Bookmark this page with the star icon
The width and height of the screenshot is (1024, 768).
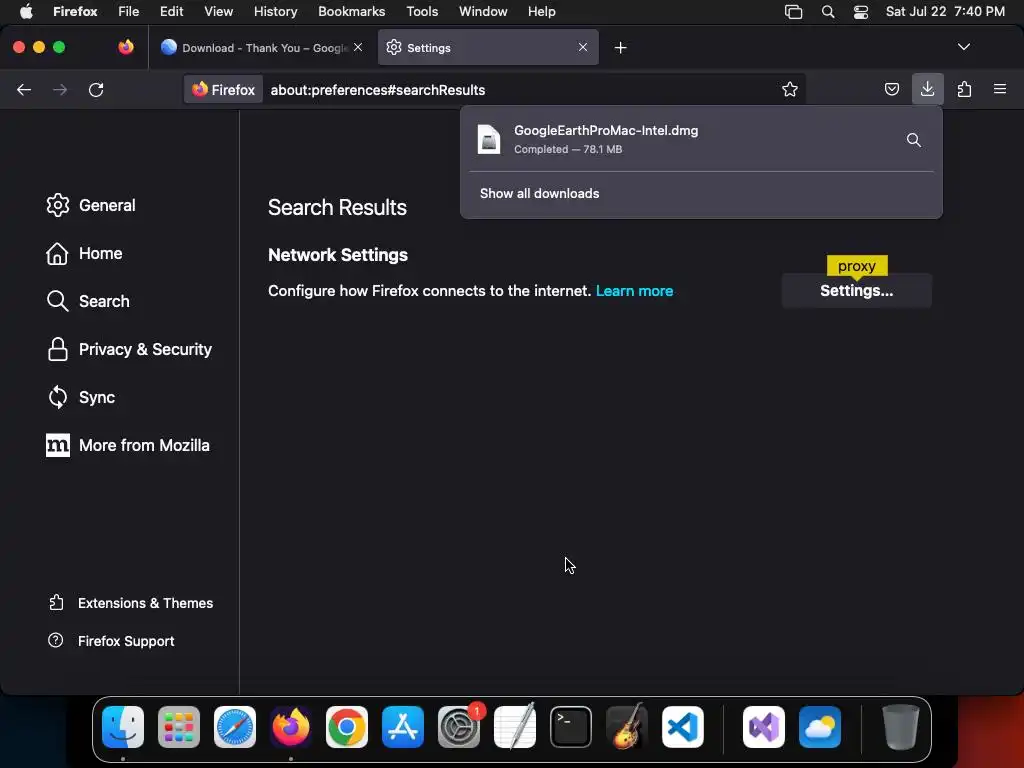pos(790,89)
